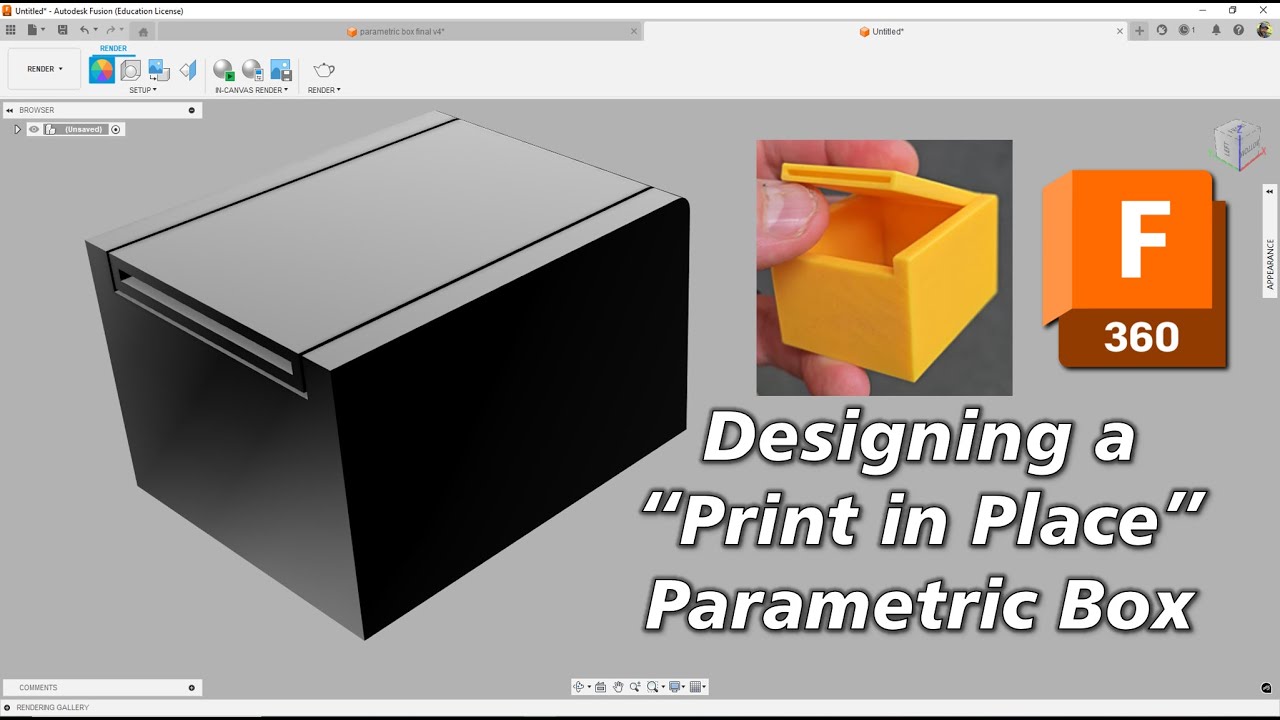
Task: View notifications bell
Action: pyautogui.click(x=1216, y=31)
